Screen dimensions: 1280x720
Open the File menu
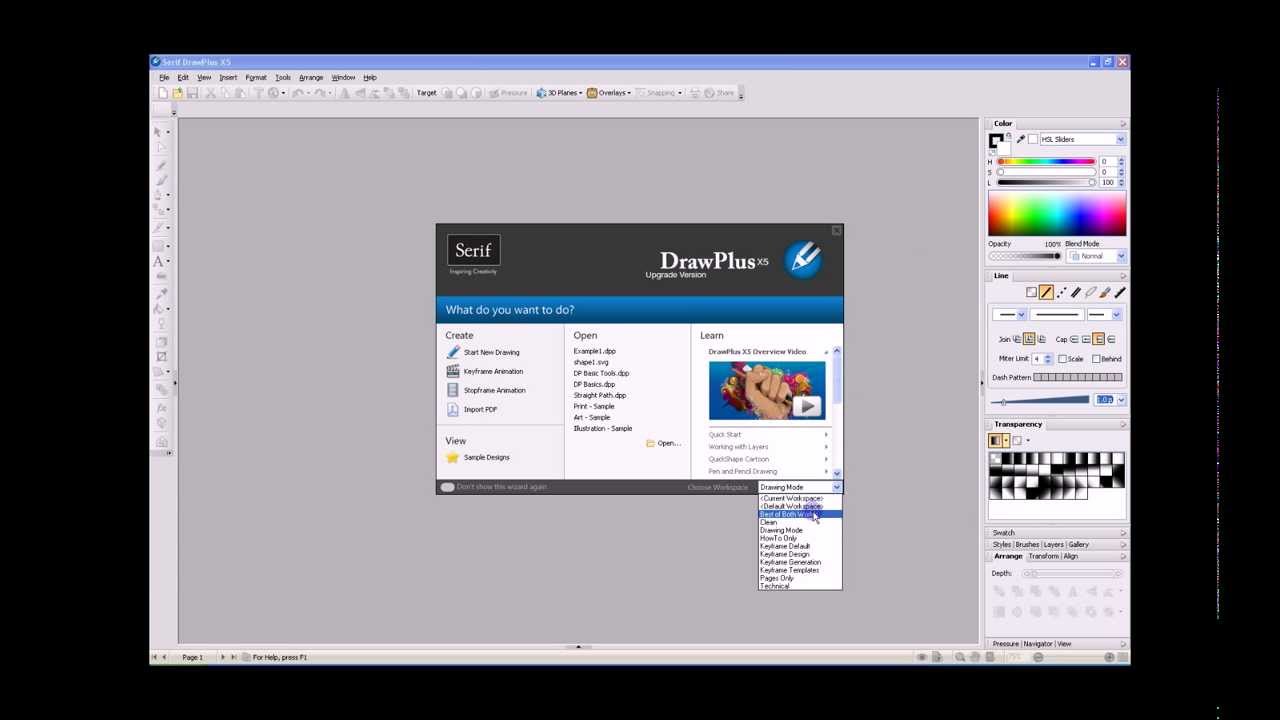pos(164,77)
